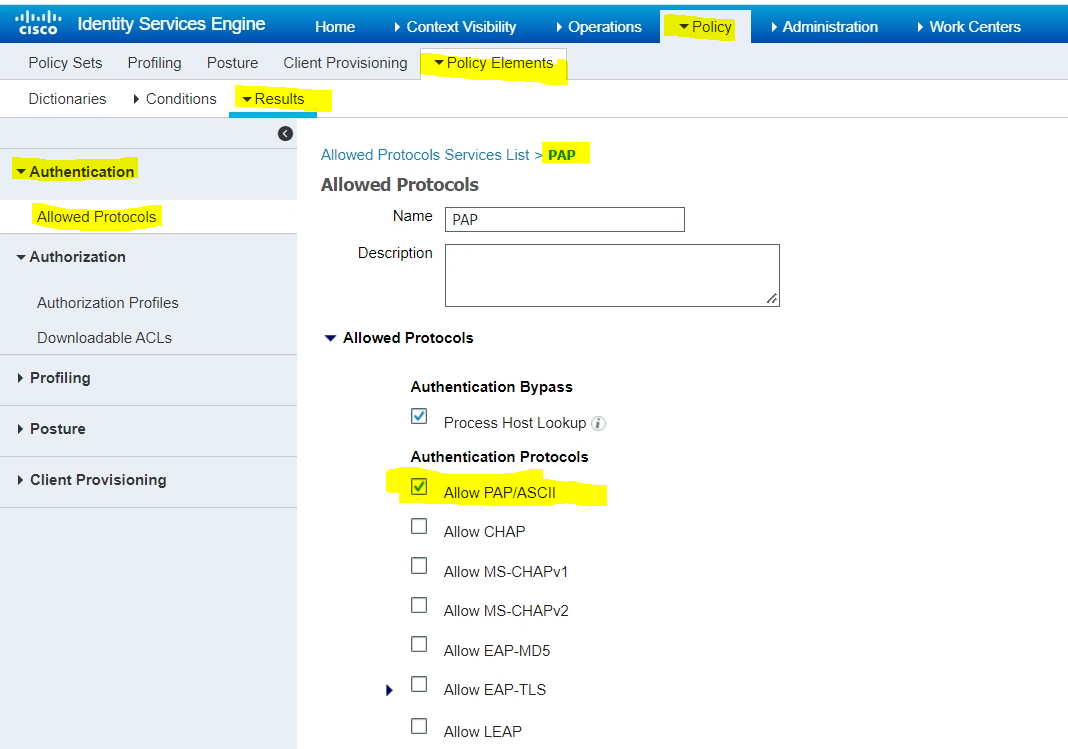Open Authorization Profiles in sidebar

click(108, 303)
